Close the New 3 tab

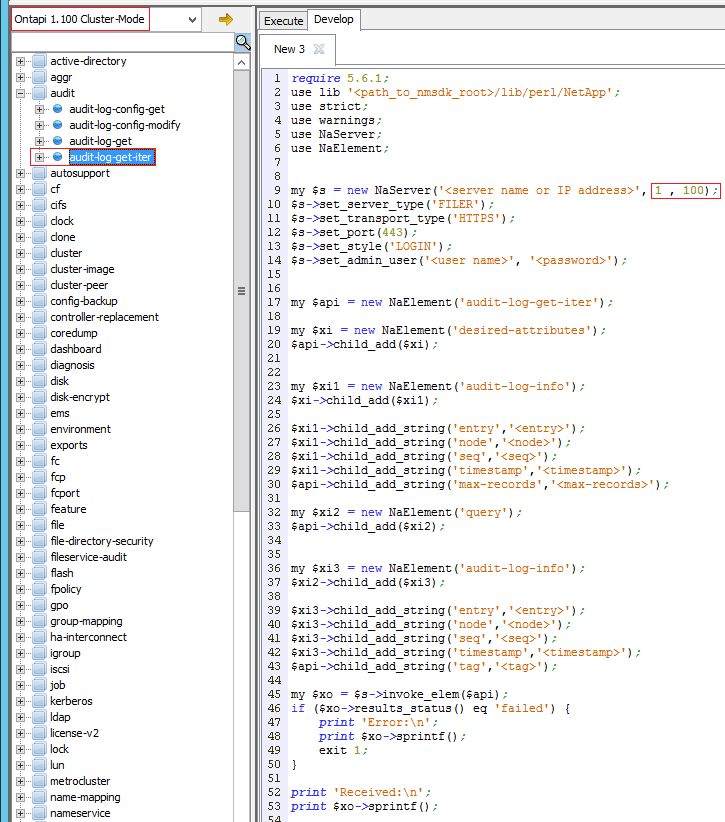pyautogui.click(x=319, y=49)
